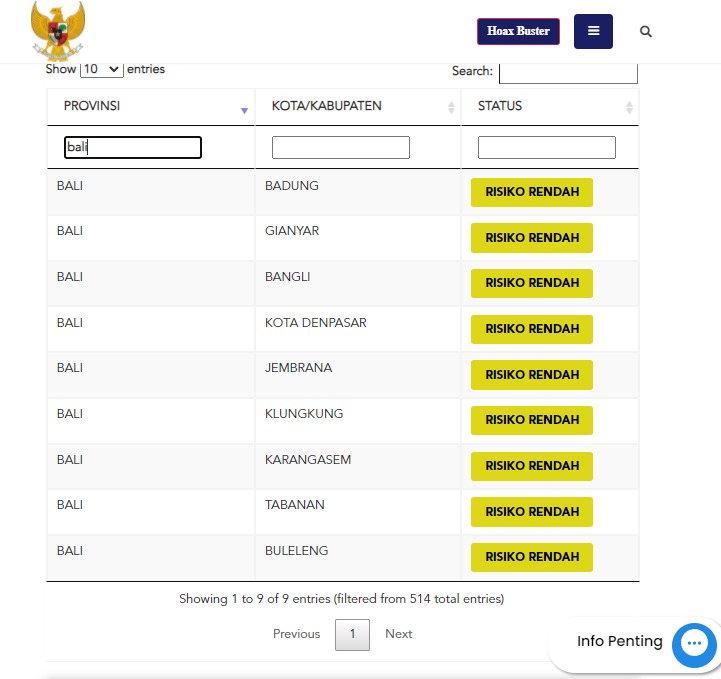The width and height of the screenshot is (721, 679).
Task: Sort table by Provinsi column arrow
Action: [244, 109]
